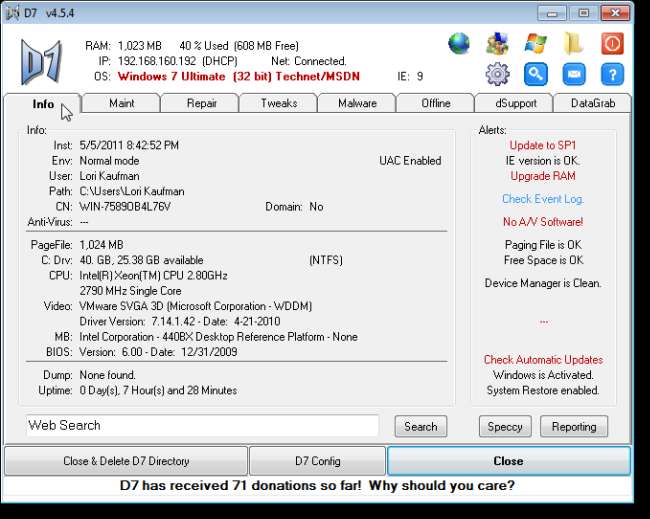Click the BIOS Version 6.00 text
The image size is (650, 519).
point(158,352)
